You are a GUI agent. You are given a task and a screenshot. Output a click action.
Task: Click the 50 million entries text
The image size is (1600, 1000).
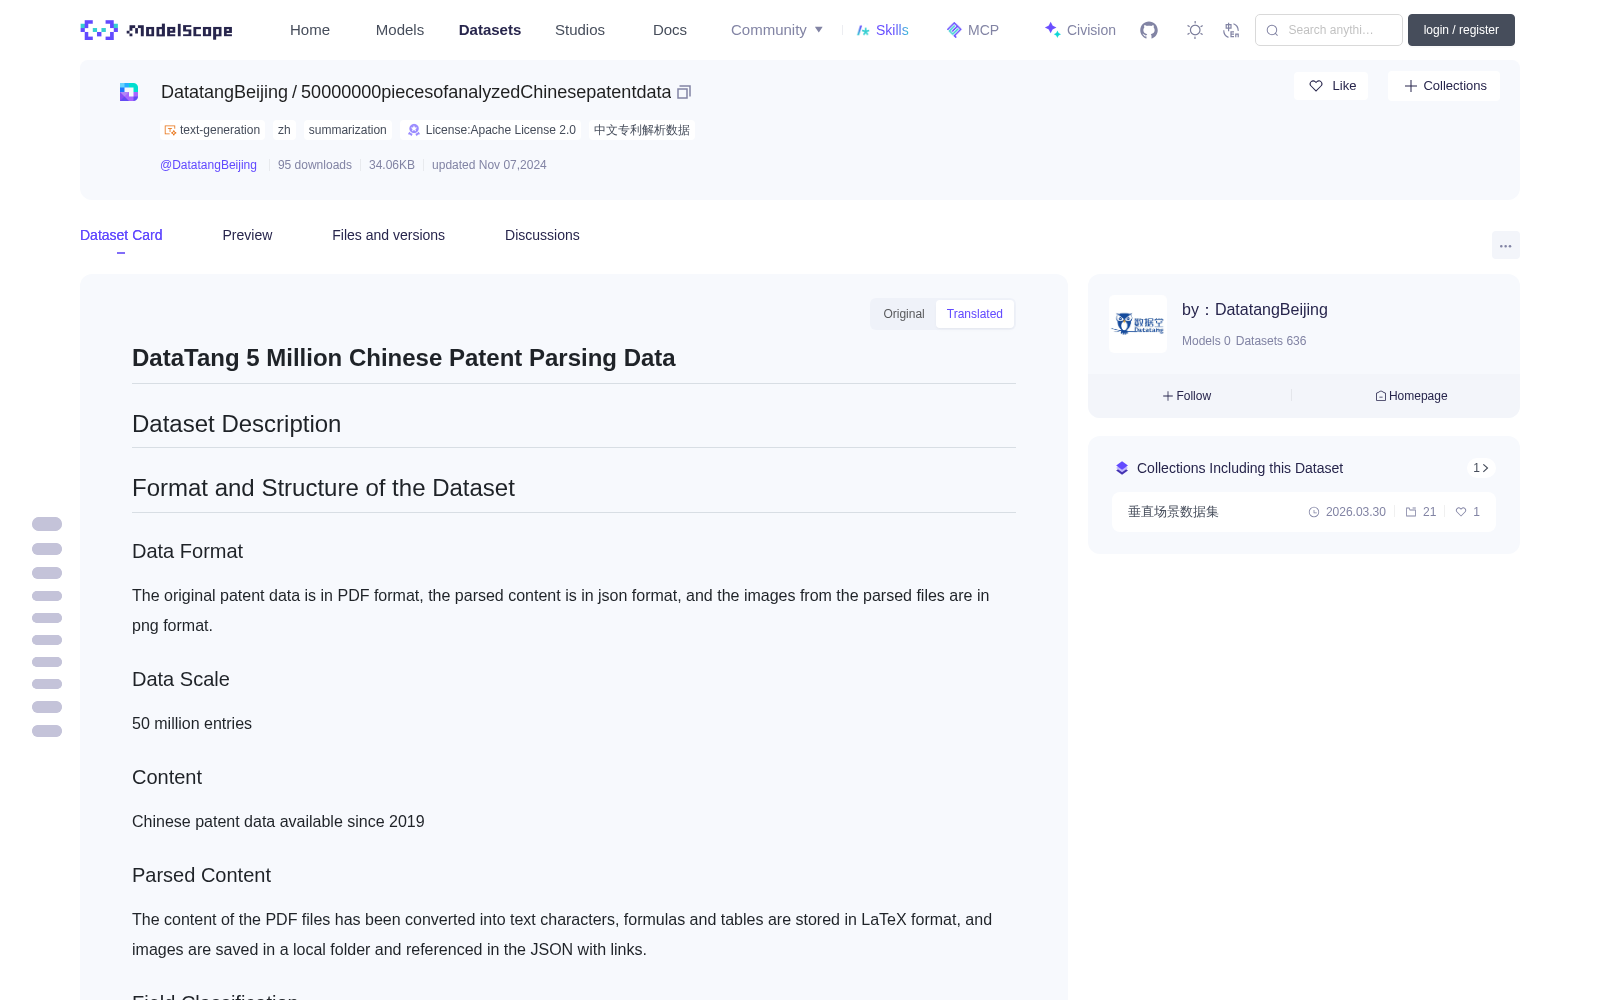click(192, 723)
